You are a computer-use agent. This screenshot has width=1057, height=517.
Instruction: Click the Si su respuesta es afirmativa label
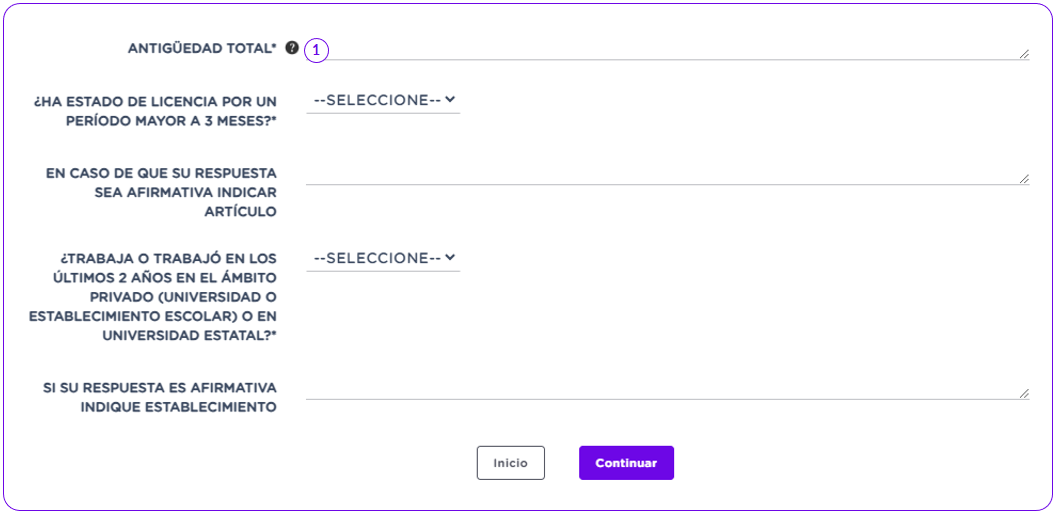click(158, 397)
